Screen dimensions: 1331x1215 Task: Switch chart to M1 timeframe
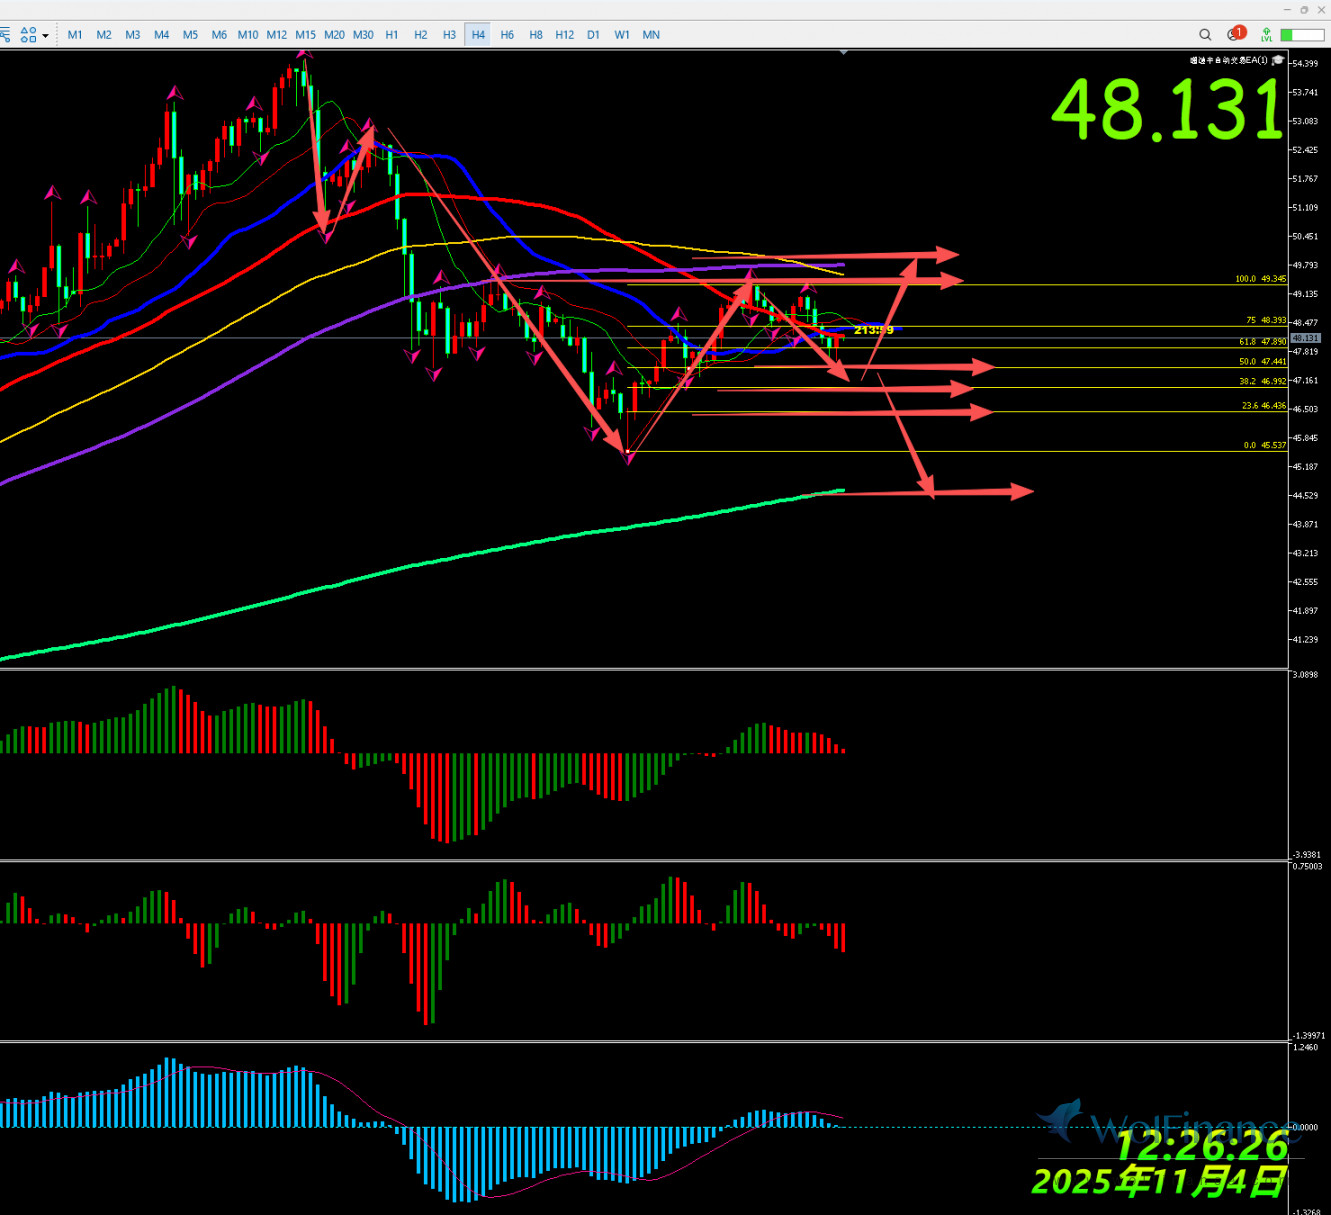coord(75,35)
